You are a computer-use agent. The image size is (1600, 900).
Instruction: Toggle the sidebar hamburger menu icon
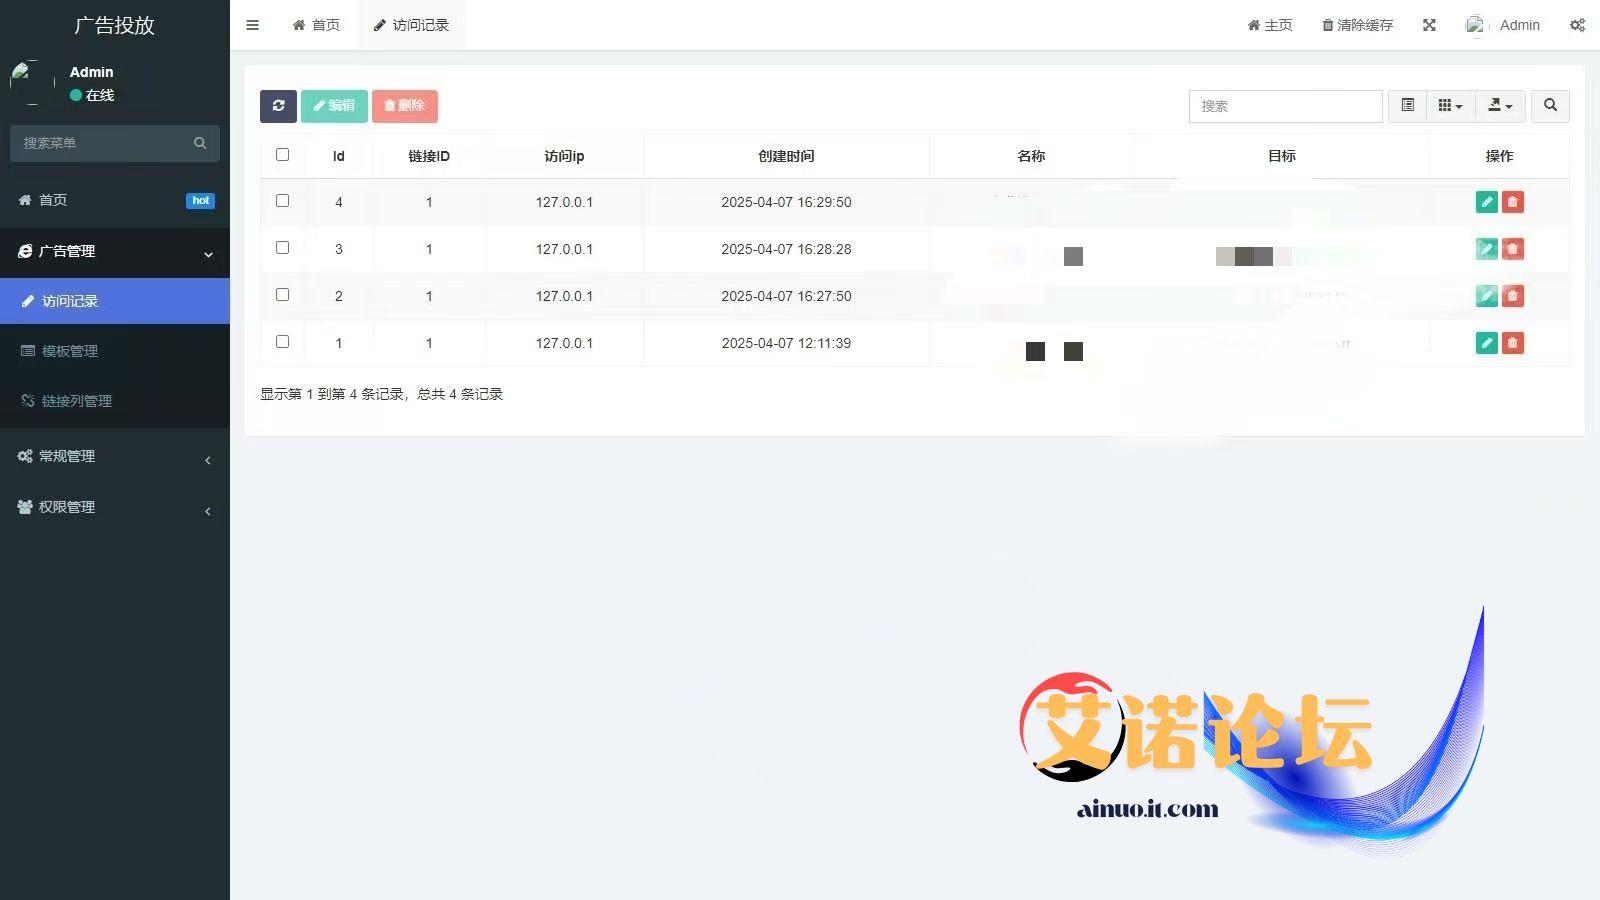tap(252, 25)
